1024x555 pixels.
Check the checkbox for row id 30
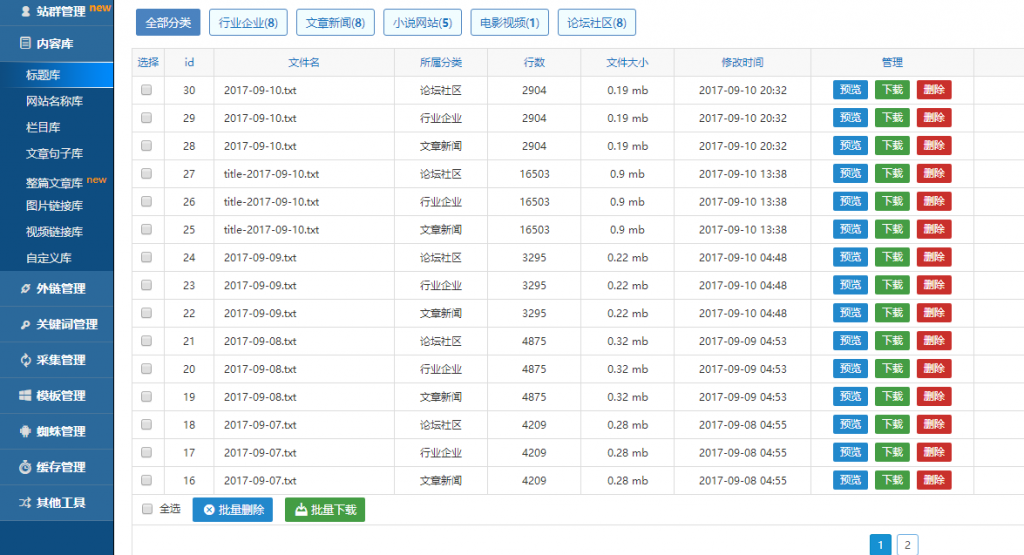[x=147, y=90]
